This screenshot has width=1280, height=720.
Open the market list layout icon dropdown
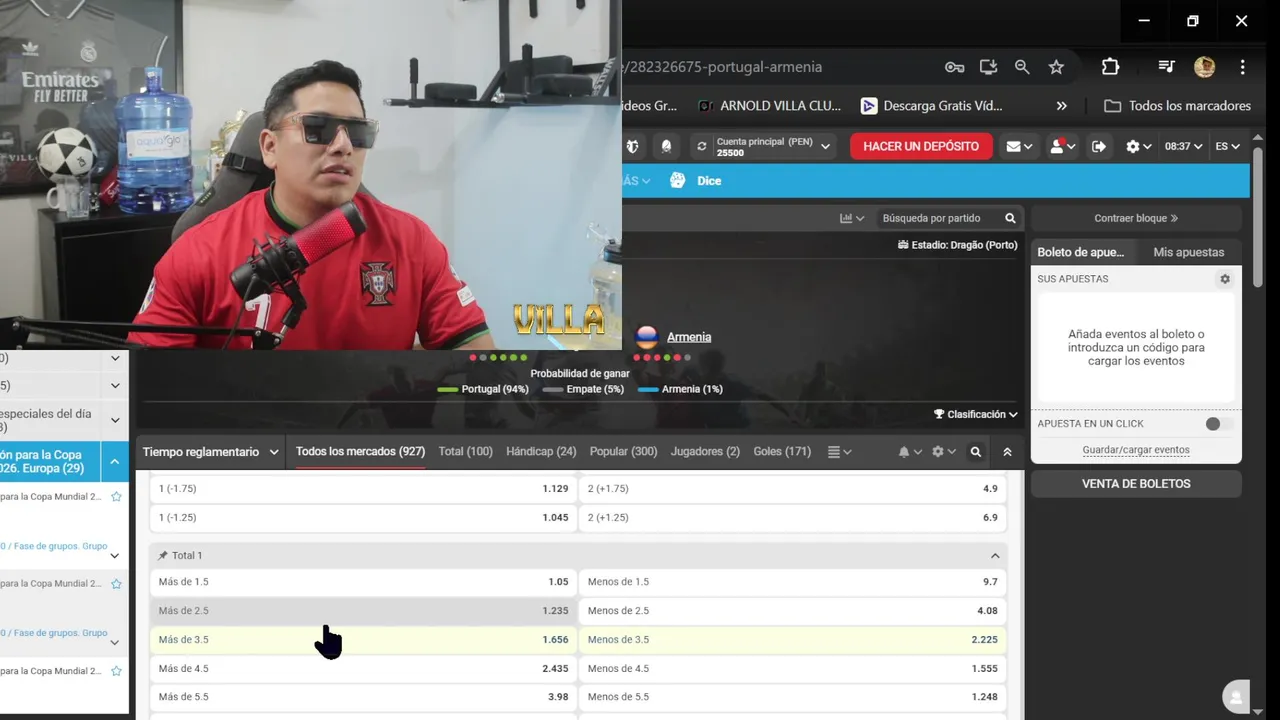839,452
